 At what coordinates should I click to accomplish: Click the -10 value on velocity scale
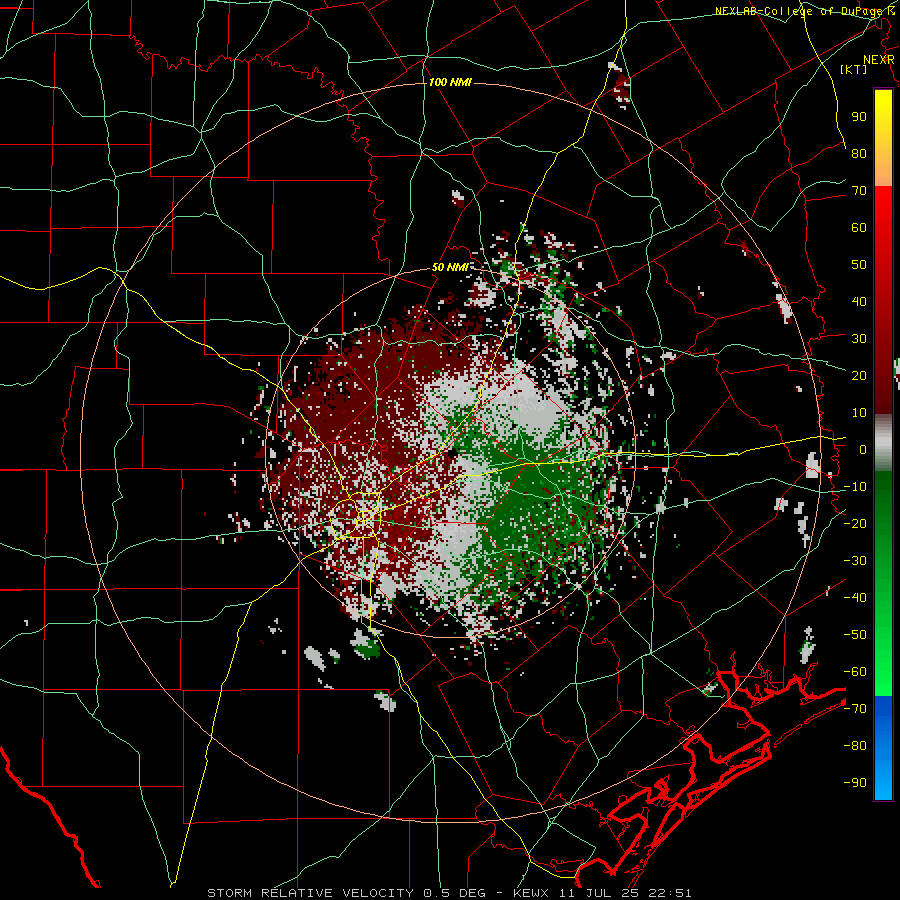[x=855, y=487]
